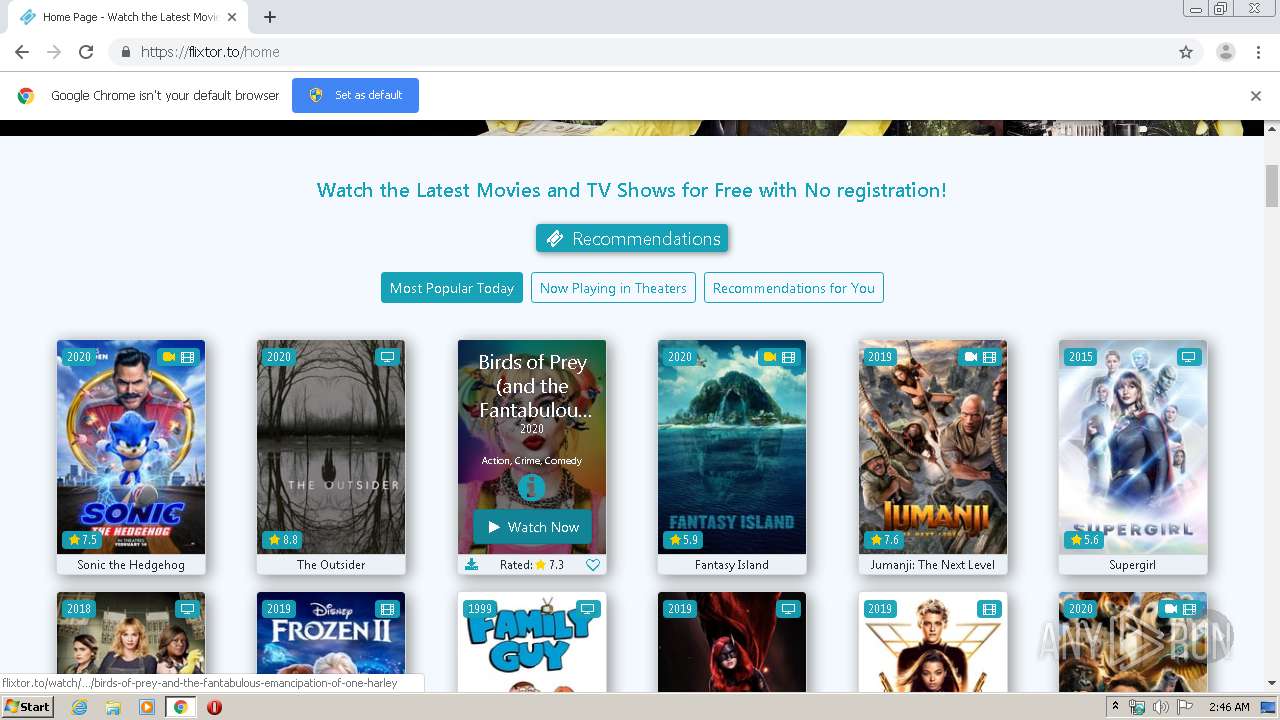Go back to the previous page
This screenshot has height=720, width=1280.
(22, 52)
